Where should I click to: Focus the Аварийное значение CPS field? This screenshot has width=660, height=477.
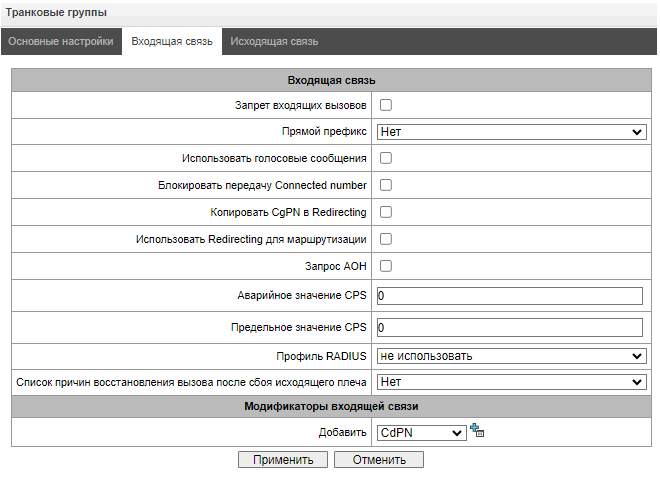pyautogui.click(x=509, y=296)
